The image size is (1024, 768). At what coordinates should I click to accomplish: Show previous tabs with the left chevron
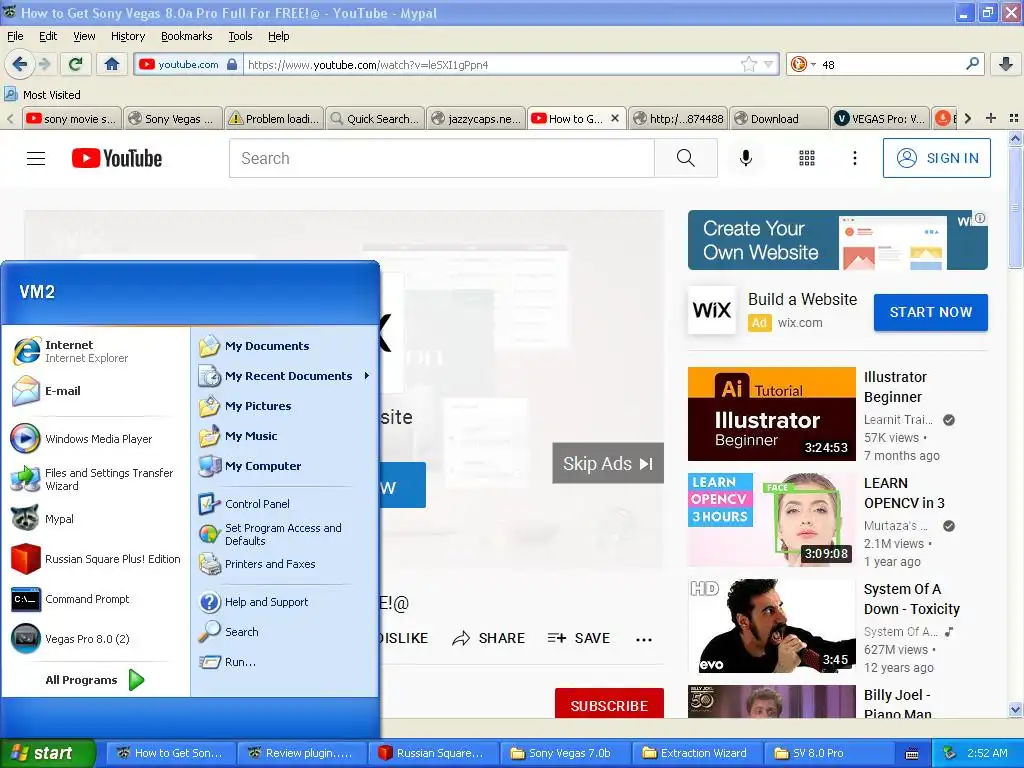pos(10,118)
